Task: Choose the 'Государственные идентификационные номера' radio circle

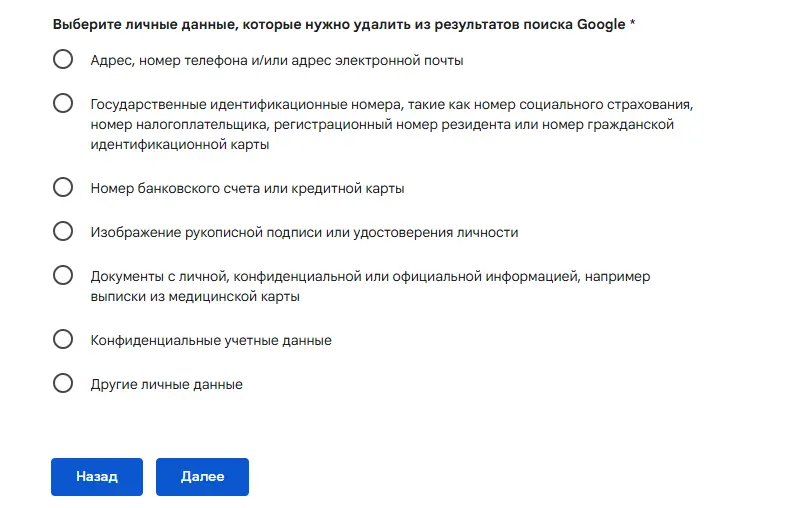Action: (63, 103)
